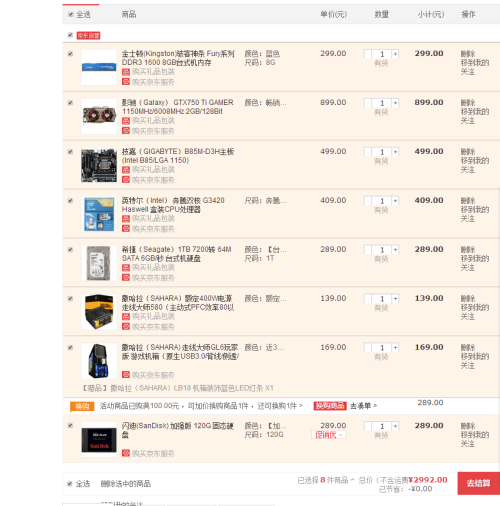Click the red 去结算 checkout button
This screenshot has width=500, height=506.
[479, 483]
